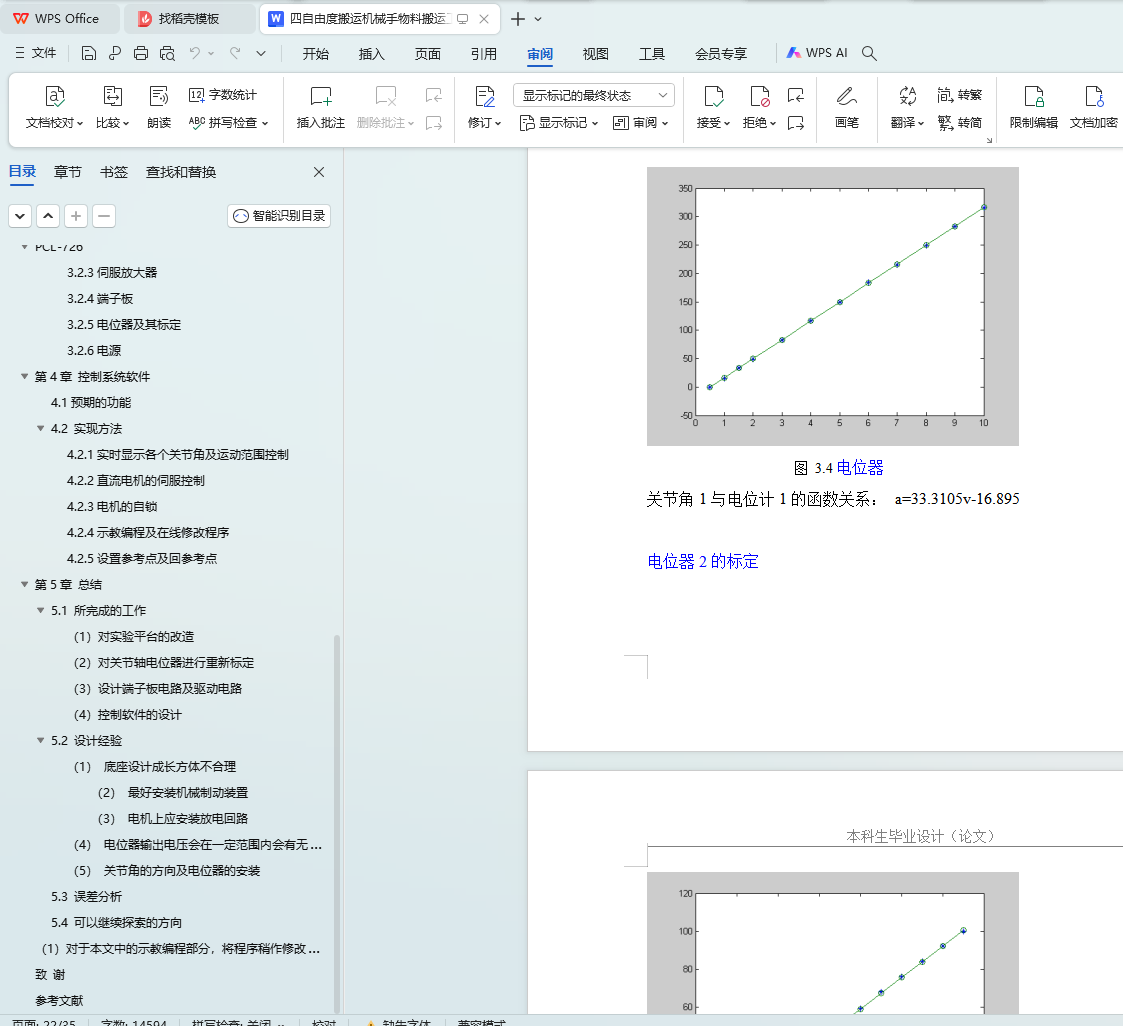
Task: Open the 会员专享 tab
Action: [x=720, y=54]
